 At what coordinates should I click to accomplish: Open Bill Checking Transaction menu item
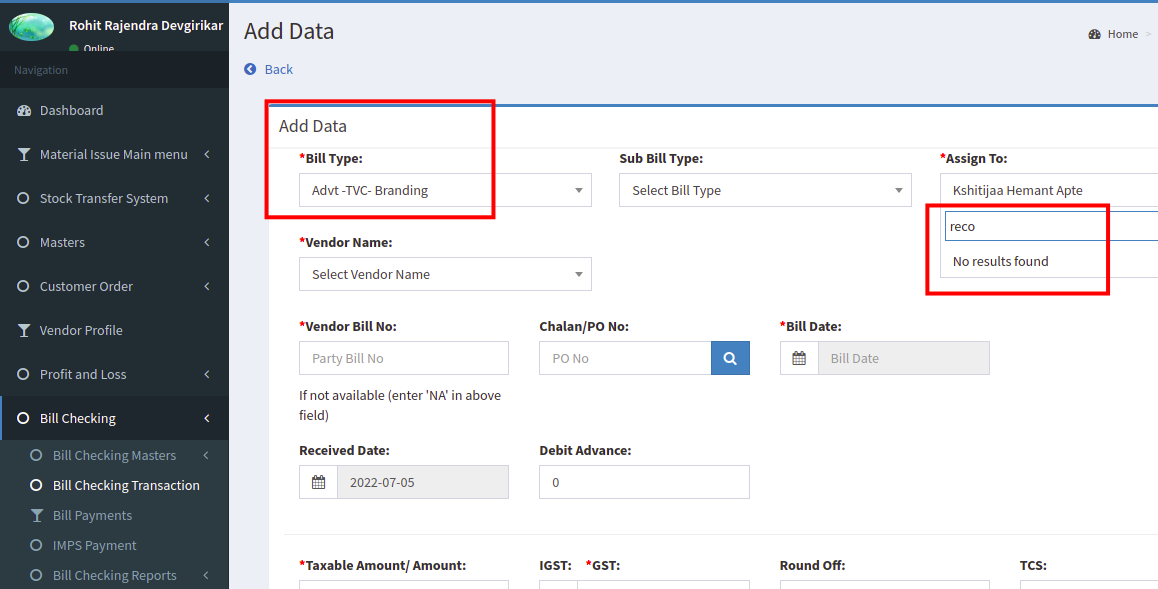[126, 485]
